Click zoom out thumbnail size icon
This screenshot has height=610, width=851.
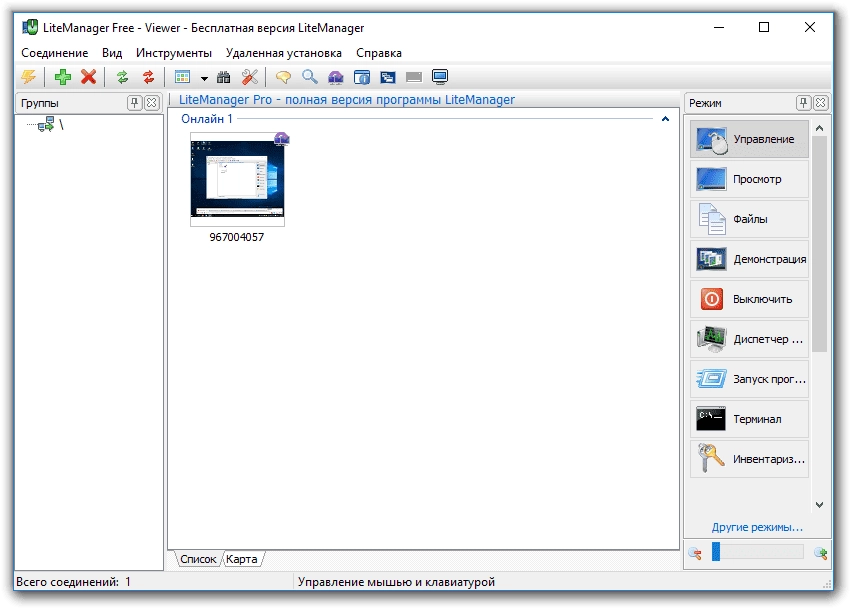point(695,554)
